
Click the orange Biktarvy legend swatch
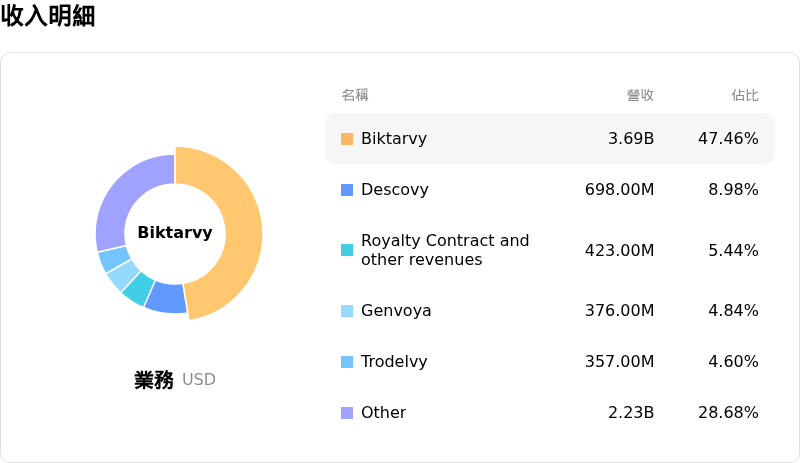[347, 139]
